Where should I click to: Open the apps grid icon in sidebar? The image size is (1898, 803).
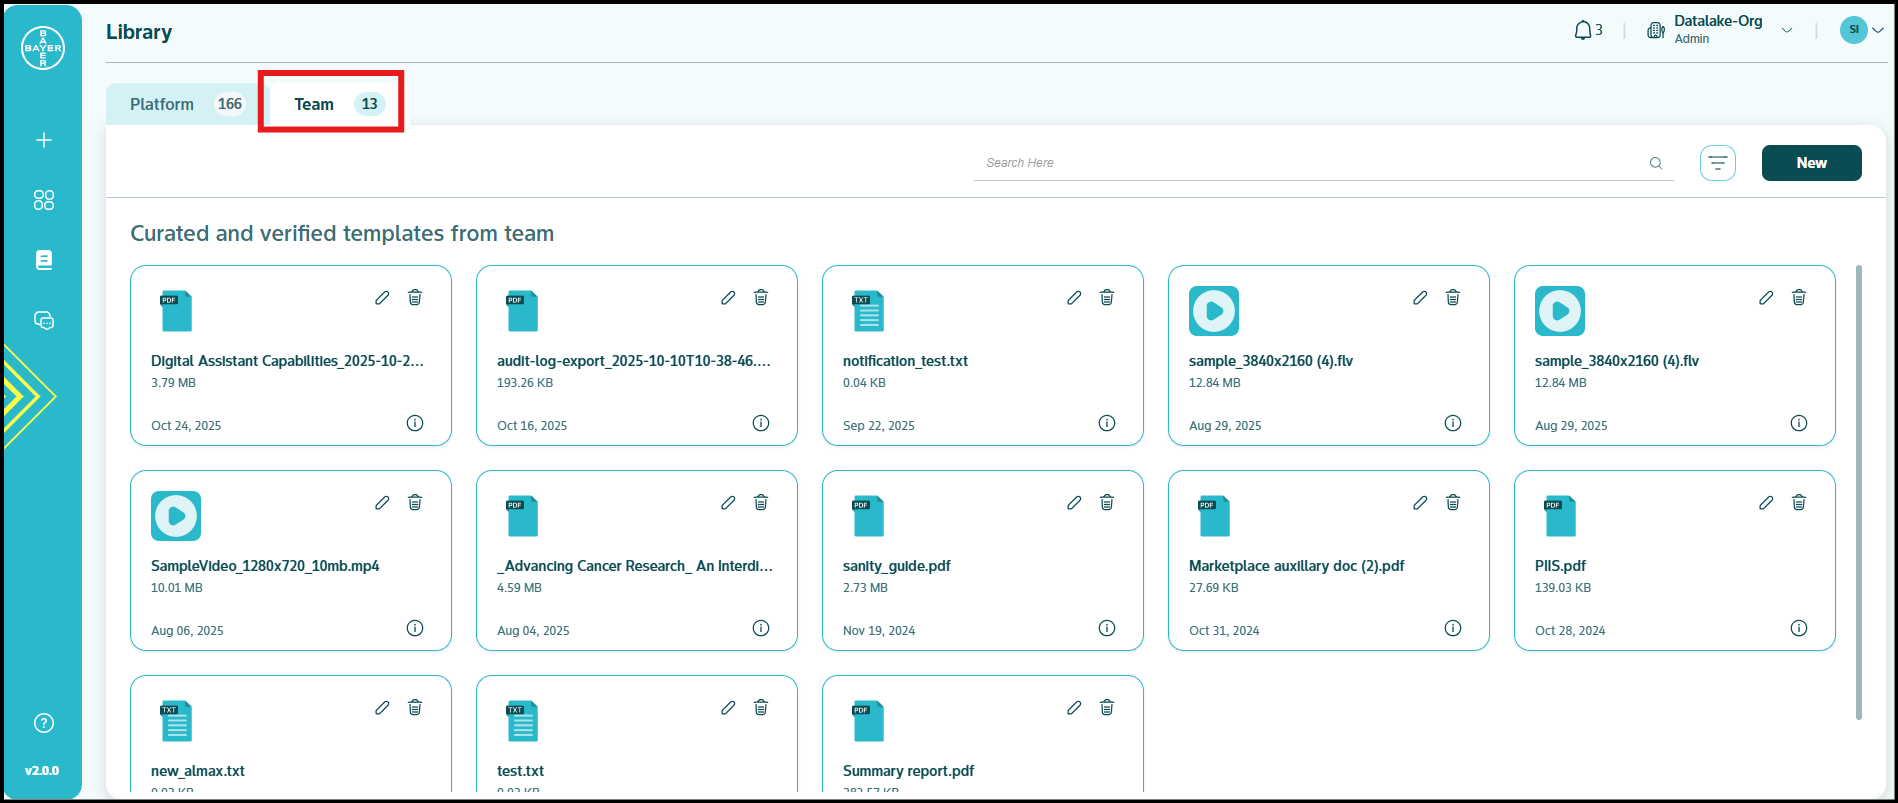[x=43, y=200]
